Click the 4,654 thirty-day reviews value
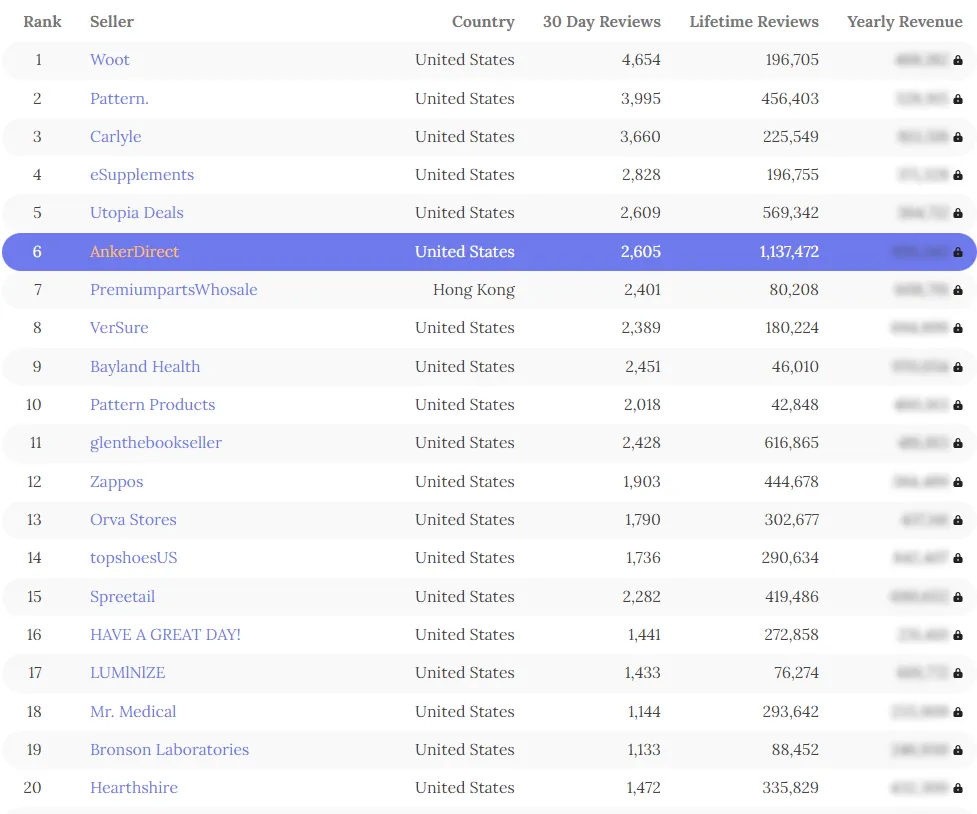Screen dimensions: 977x814 pyautogui.click(x=641, y=60)
